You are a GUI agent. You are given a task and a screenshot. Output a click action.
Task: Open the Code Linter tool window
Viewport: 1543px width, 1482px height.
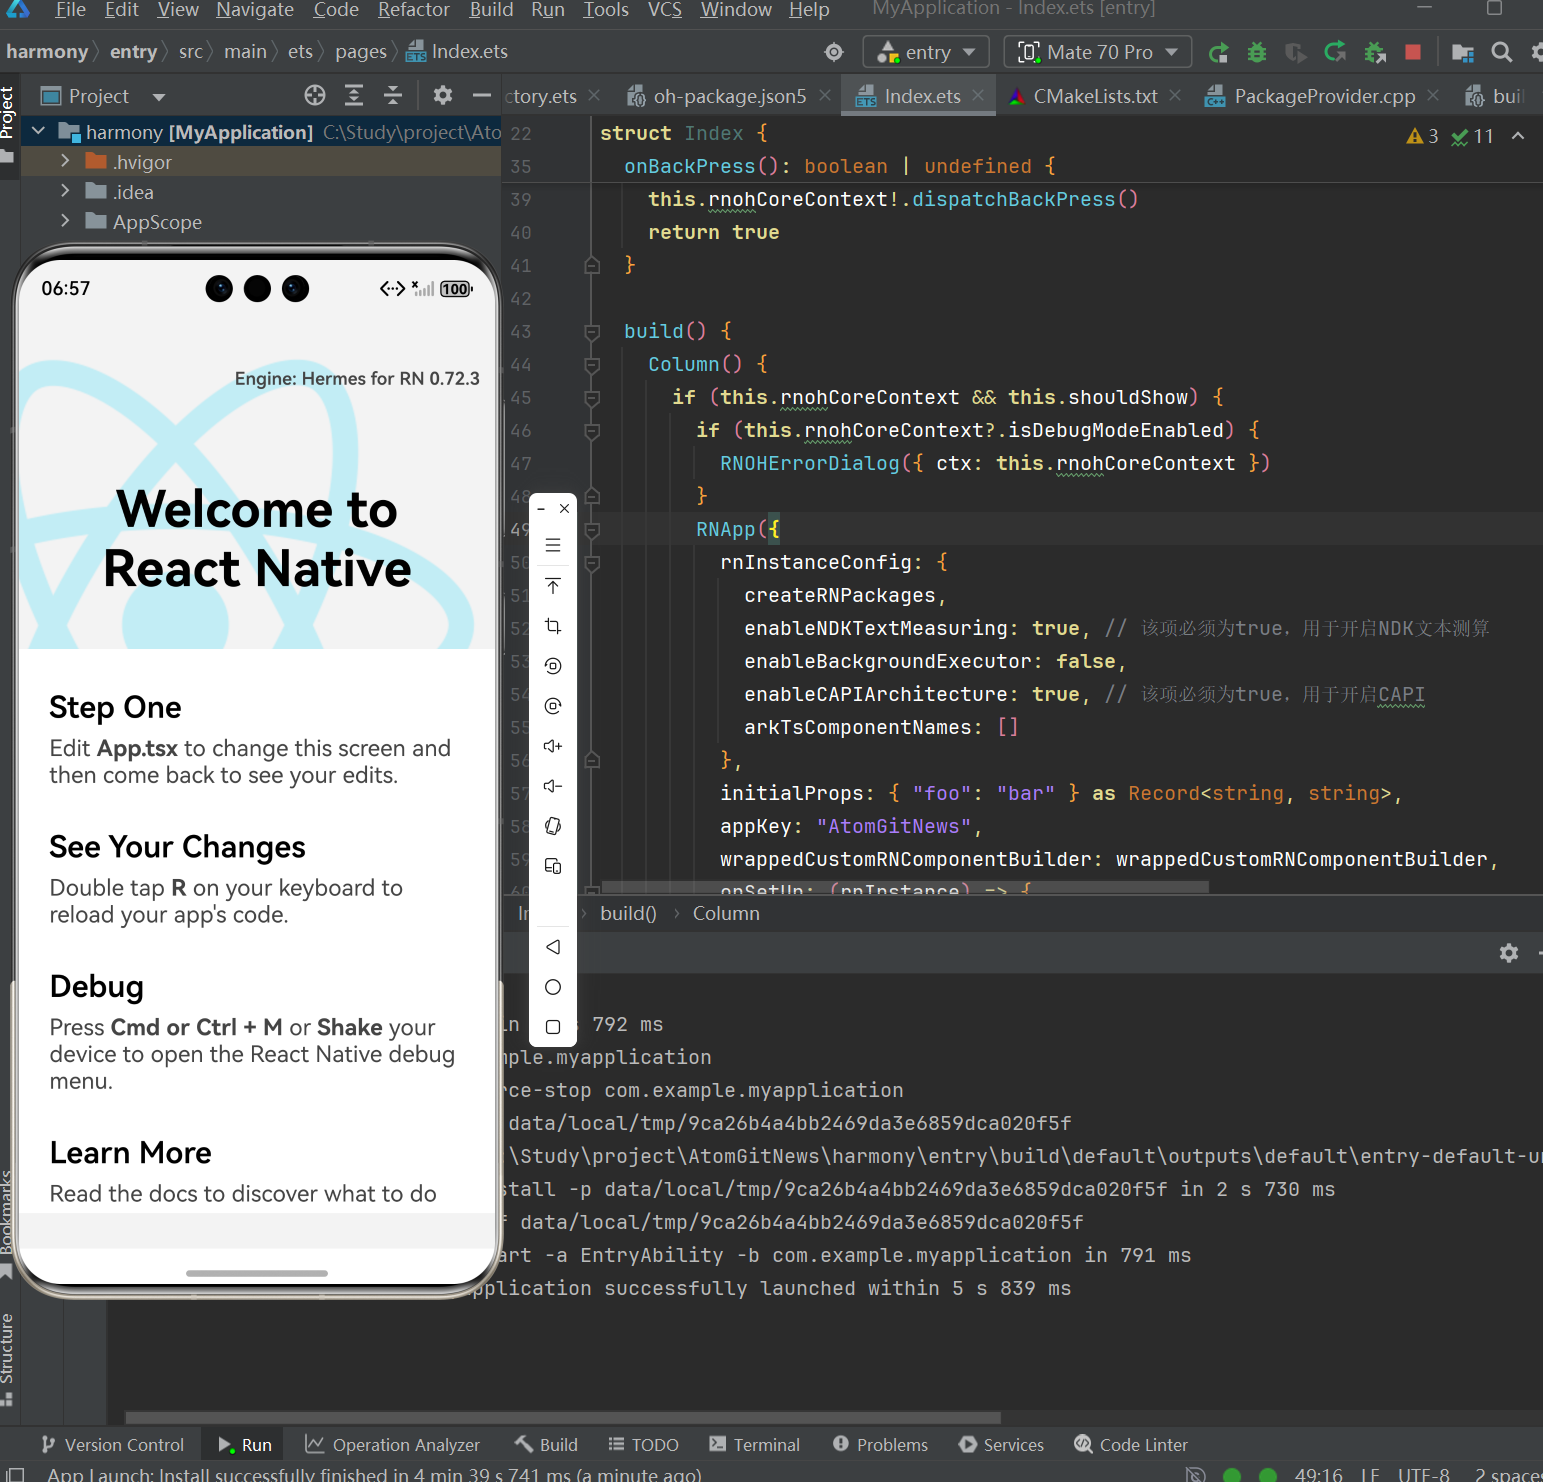click(1131, 1444)
